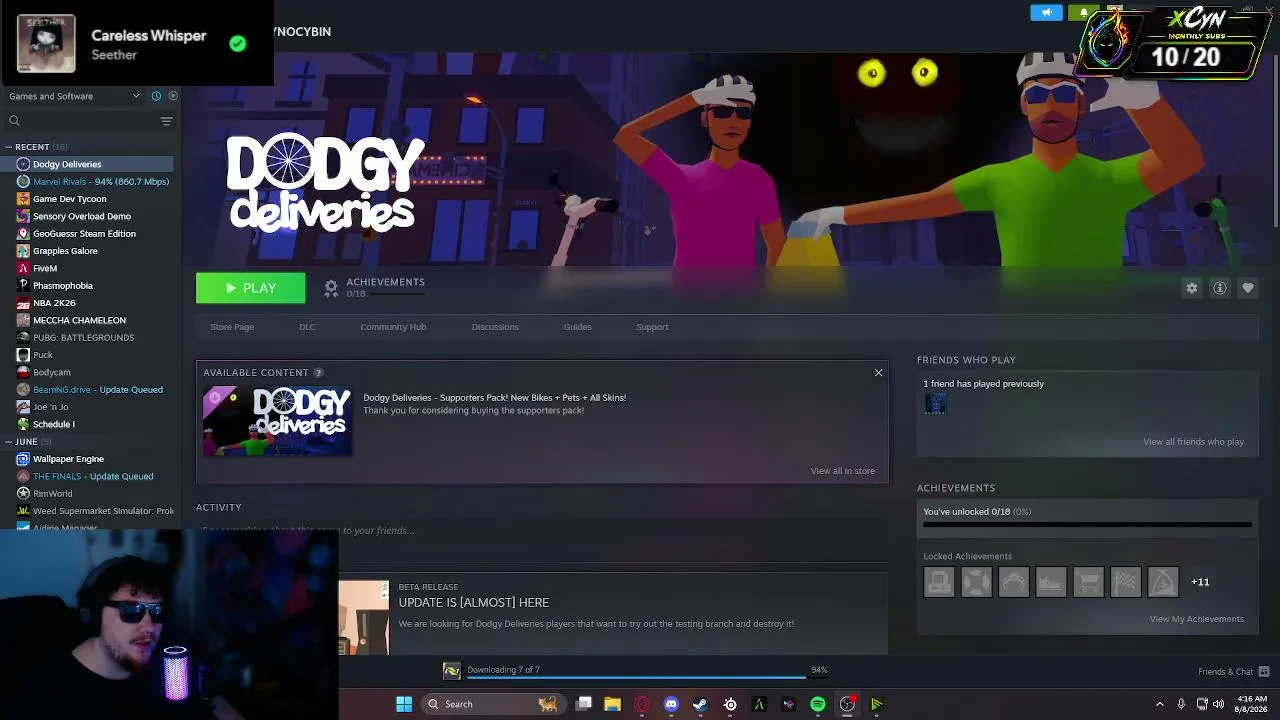
Task: Open the library filter options icon
Action: pyautogui.click(x=166, y=121)
